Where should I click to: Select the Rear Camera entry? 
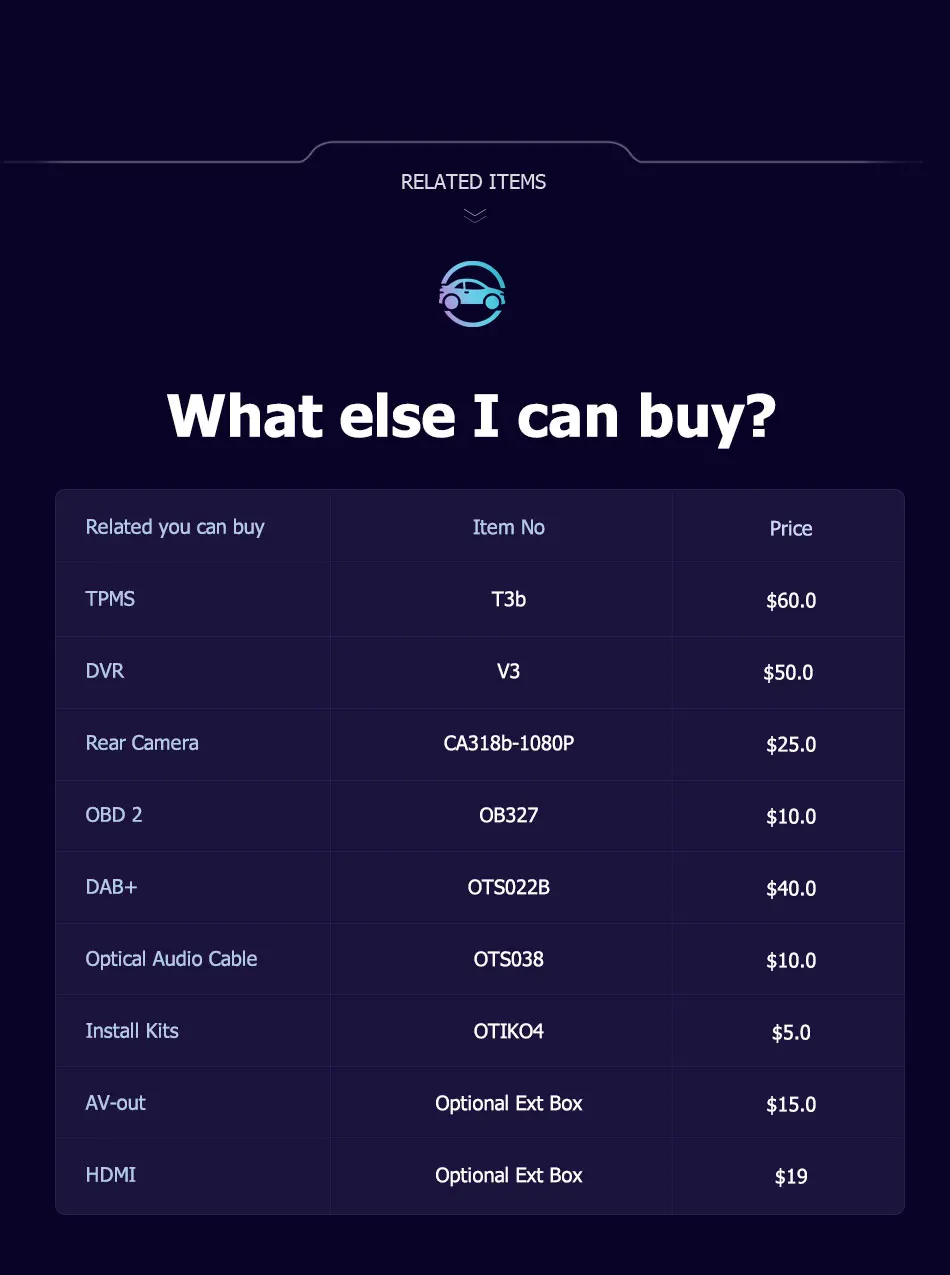pos(142,743)
